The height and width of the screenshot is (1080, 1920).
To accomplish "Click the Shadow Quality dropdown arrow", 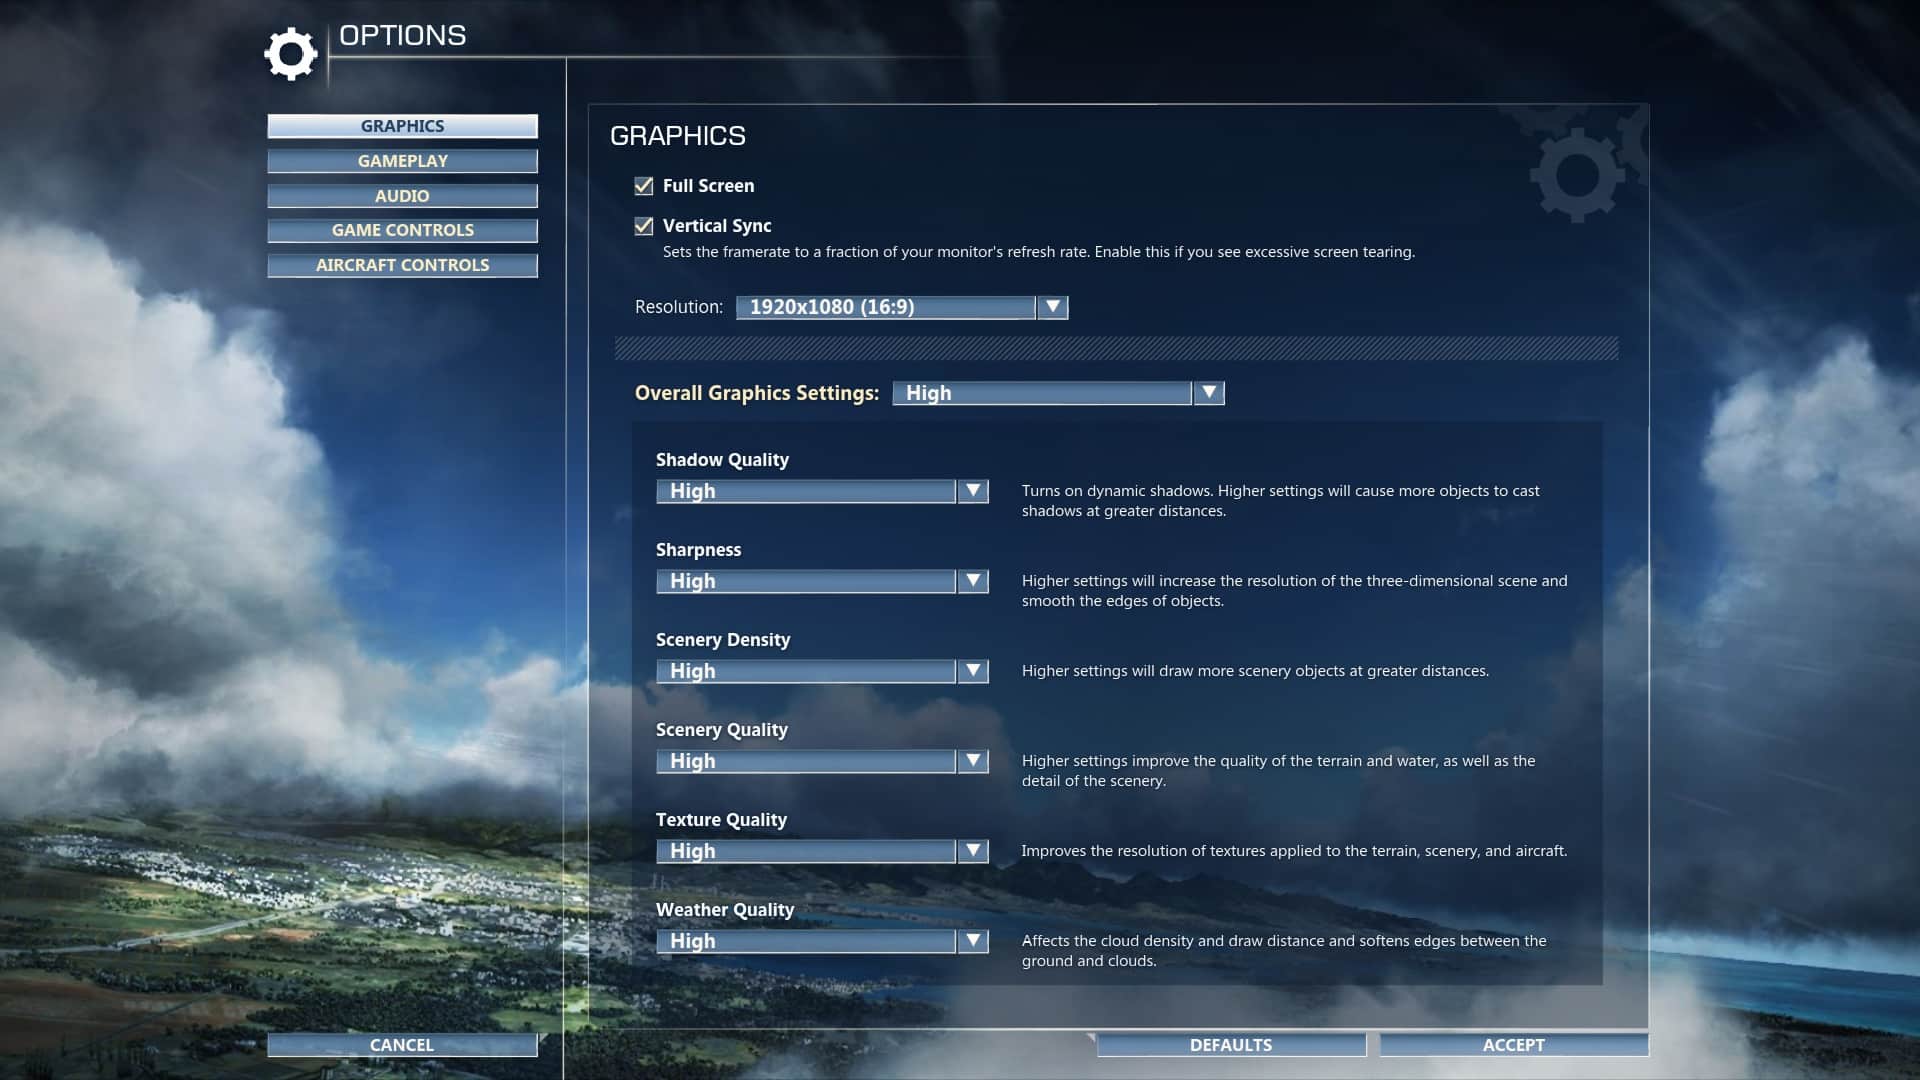I will coord(972,491).
